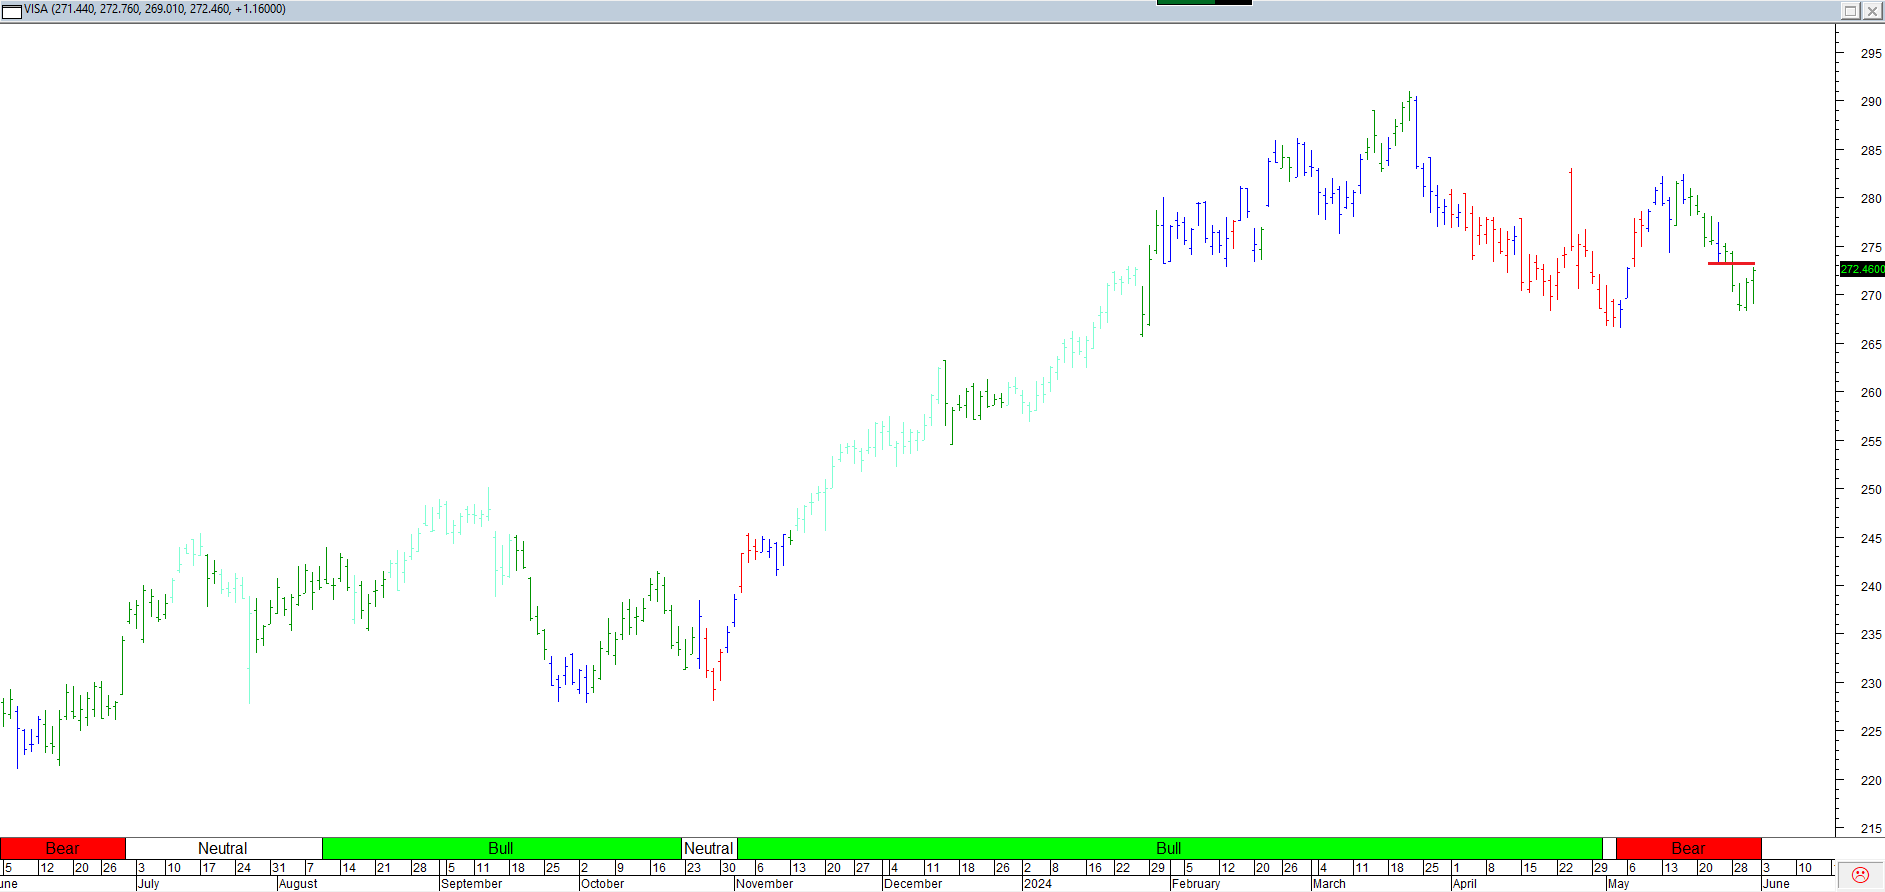Click the April month label
1885x892 pixels.
[x=1465, y=884]
